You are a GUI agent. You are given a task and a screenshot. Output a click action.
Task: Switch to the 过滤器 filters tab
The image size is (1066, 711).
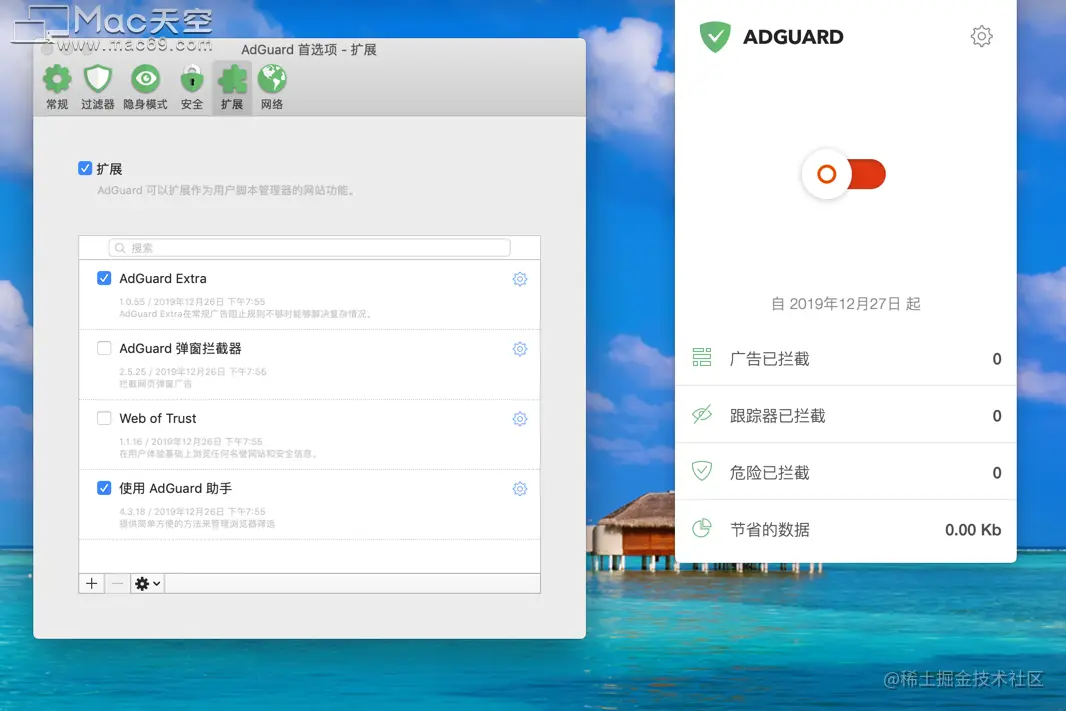pyautogui.click(x=97, y=87)
